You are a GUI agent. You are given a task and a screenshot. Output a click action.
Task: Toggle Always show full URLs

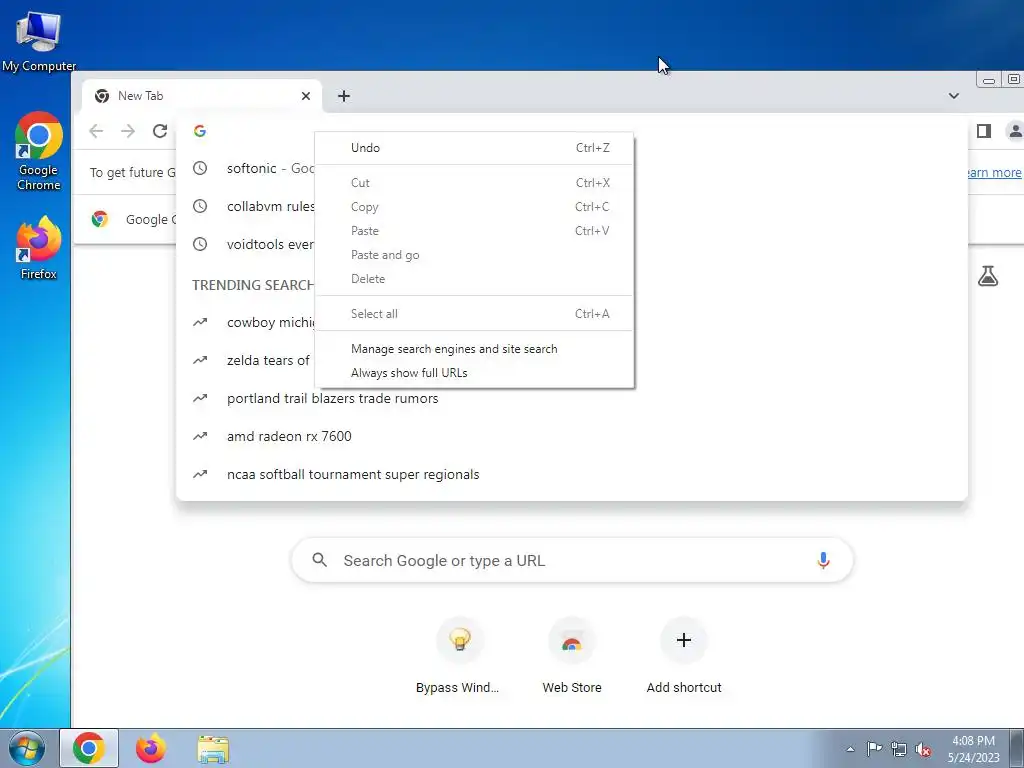click(x=474, y=373)
